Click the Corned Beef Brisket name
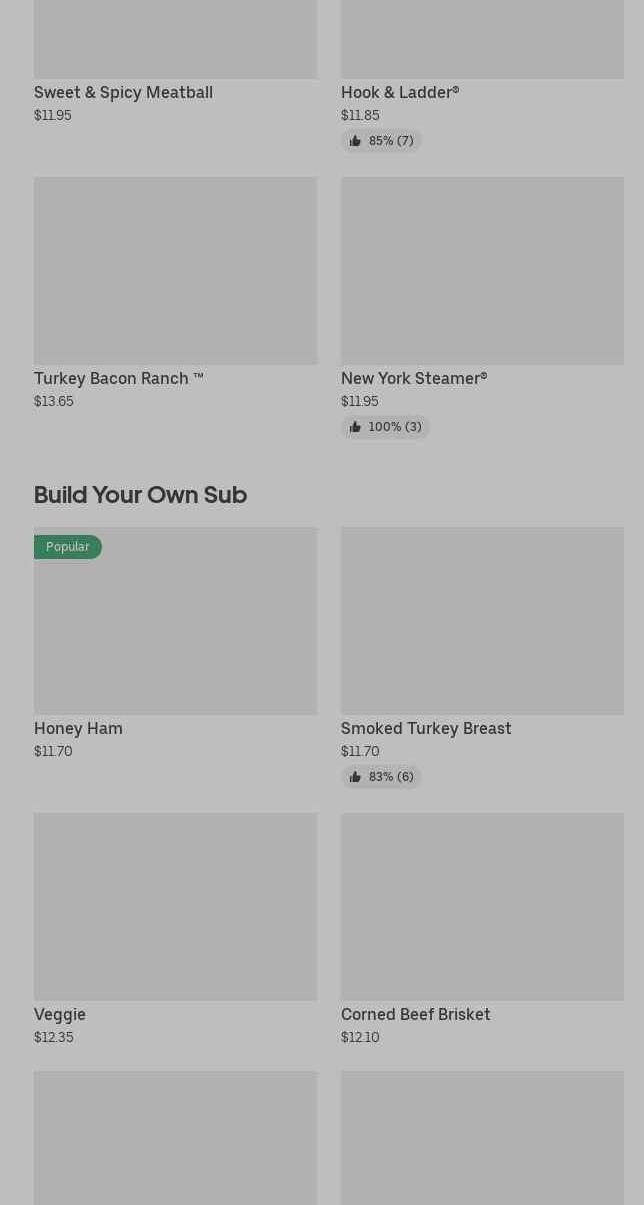Screen dimensions: 644x1205 416,1014
